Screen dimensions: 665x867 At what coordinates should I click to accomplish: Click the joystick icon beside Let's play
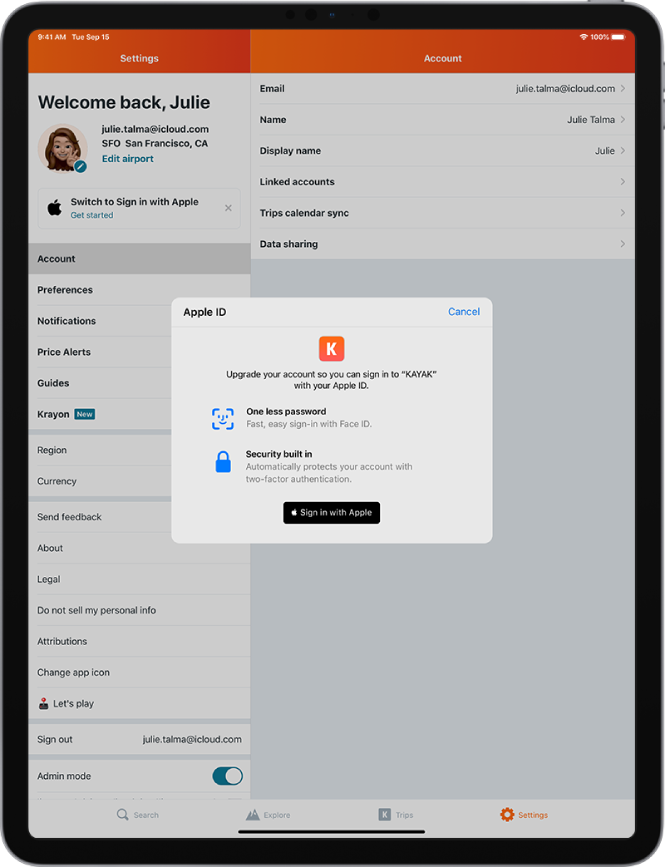pyautogui.click(x=44, y=703)
